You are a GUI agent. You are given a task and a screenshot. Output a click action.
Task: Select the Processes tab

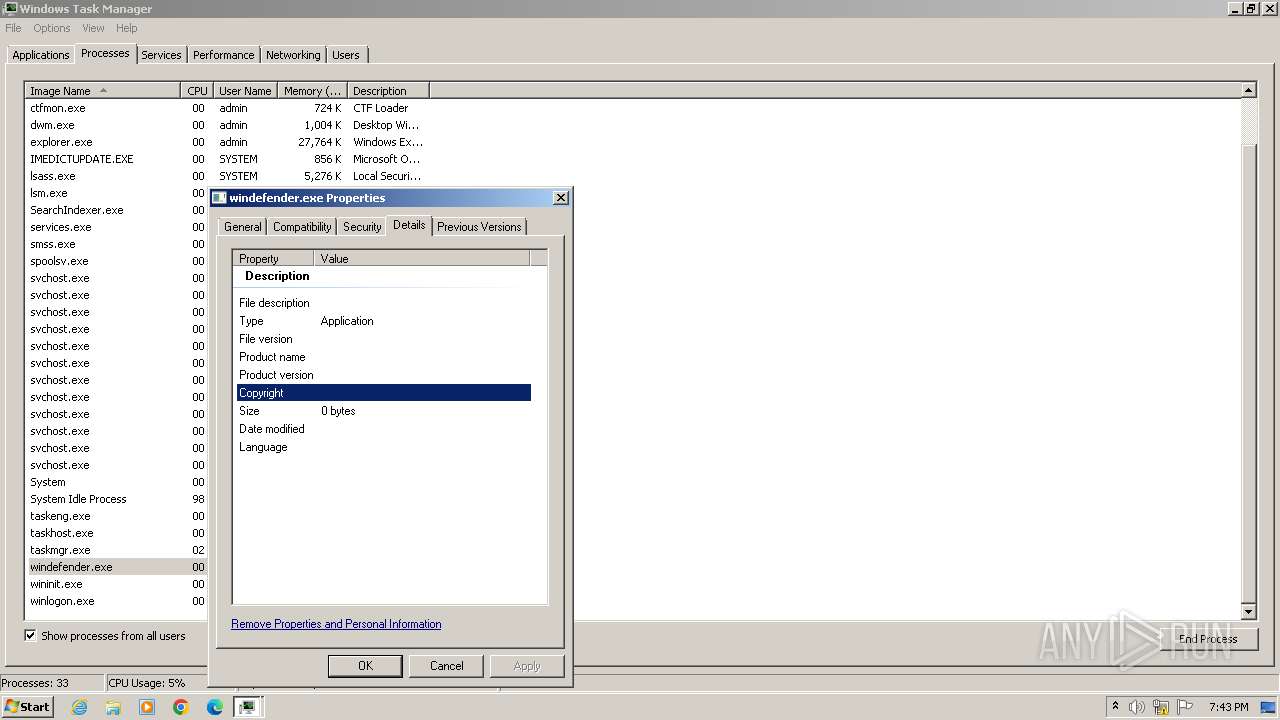(105, 53)
